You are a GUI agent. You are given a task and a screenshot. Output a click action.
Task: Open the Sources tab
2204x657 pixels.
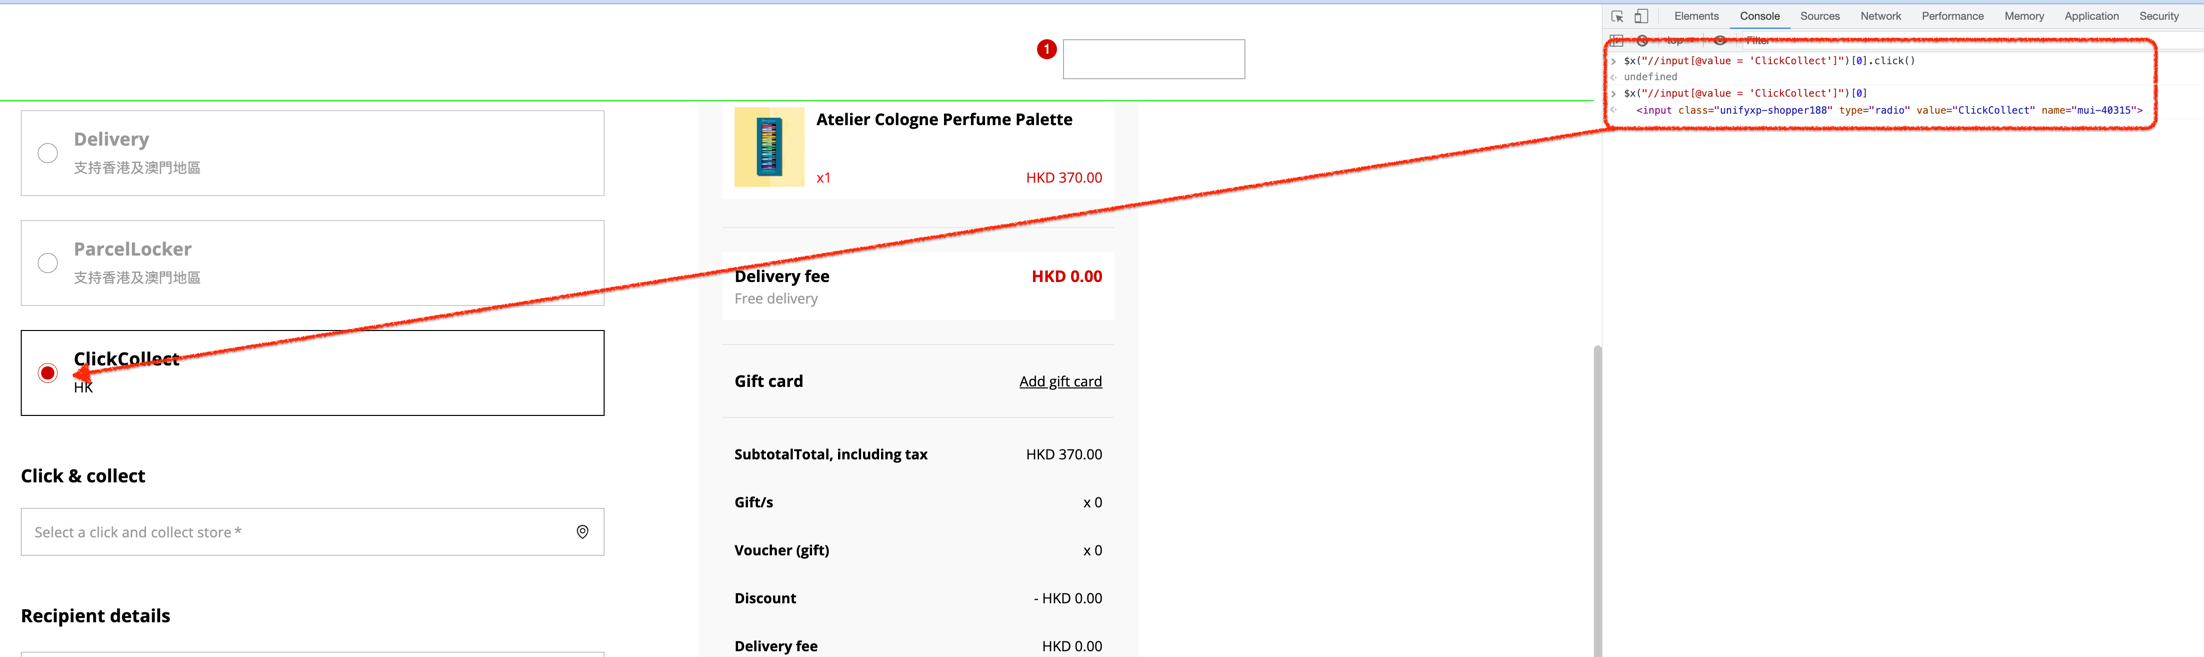pyautogui.click(x=1819, y=16)
